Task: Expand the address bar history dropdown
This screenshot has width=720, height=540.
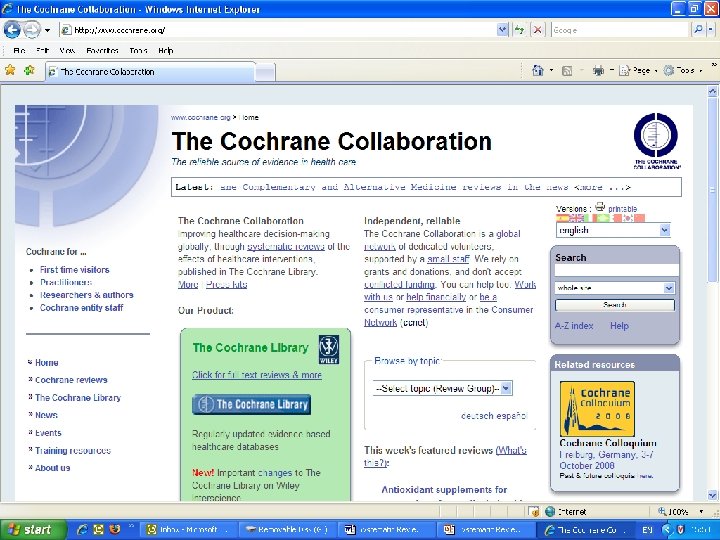Action: (502, 30)
